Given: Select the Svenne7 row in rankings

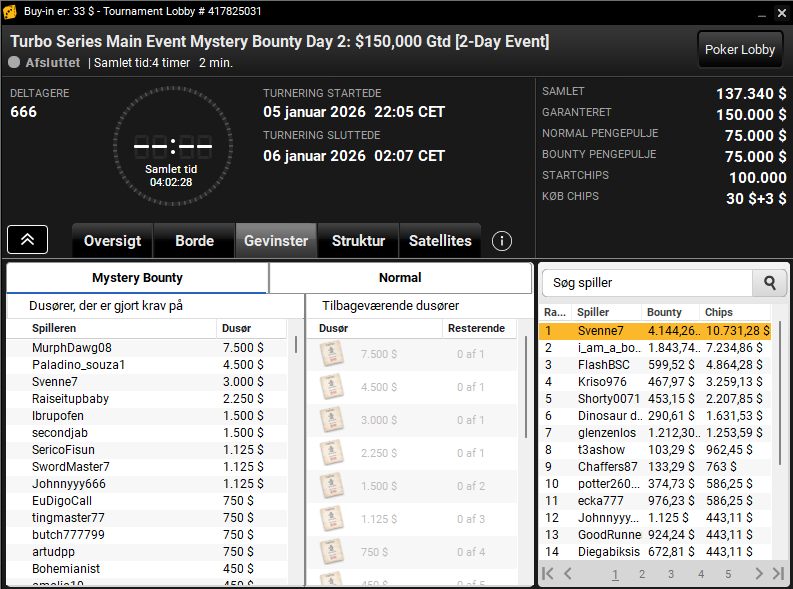Looking at the screenshot, I should 655,331.
